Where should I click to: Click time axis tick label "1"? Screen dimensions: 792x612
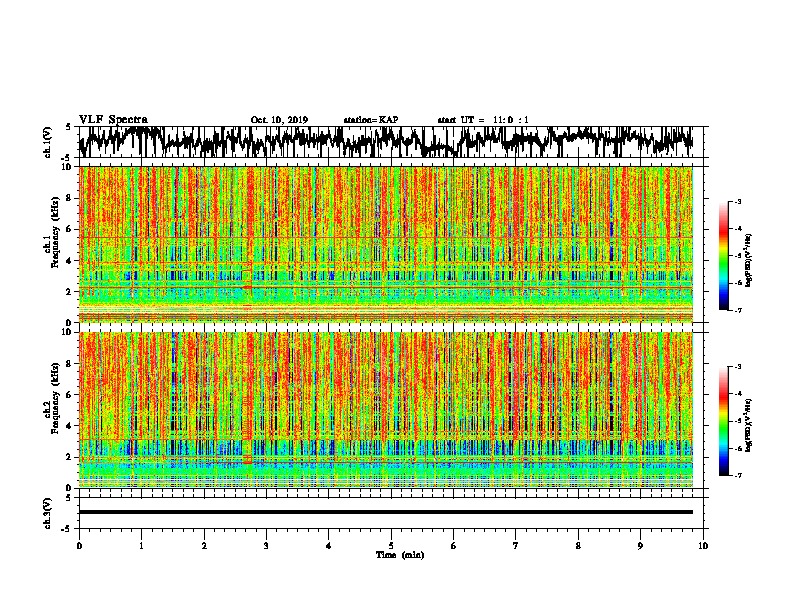pos(141,545)
